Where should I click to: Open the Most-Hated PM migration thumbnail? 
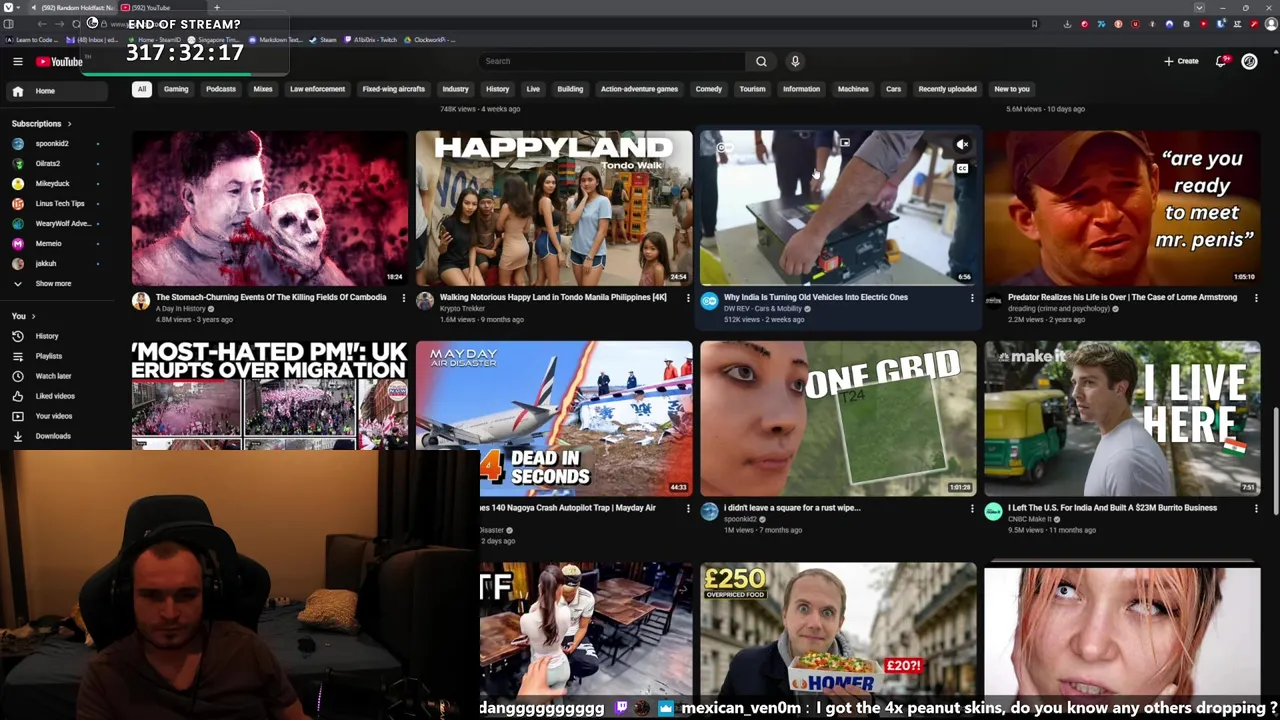tap(270, 395)
